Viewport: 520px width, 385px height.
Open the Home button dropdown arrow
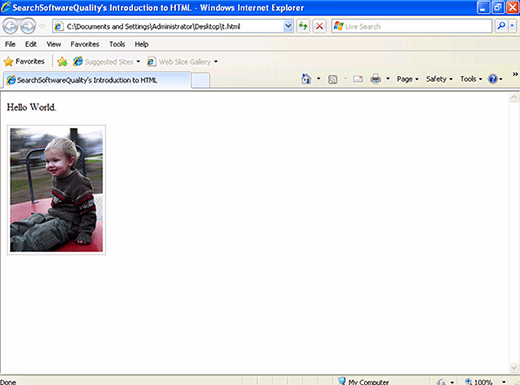(x=318, y=79)
